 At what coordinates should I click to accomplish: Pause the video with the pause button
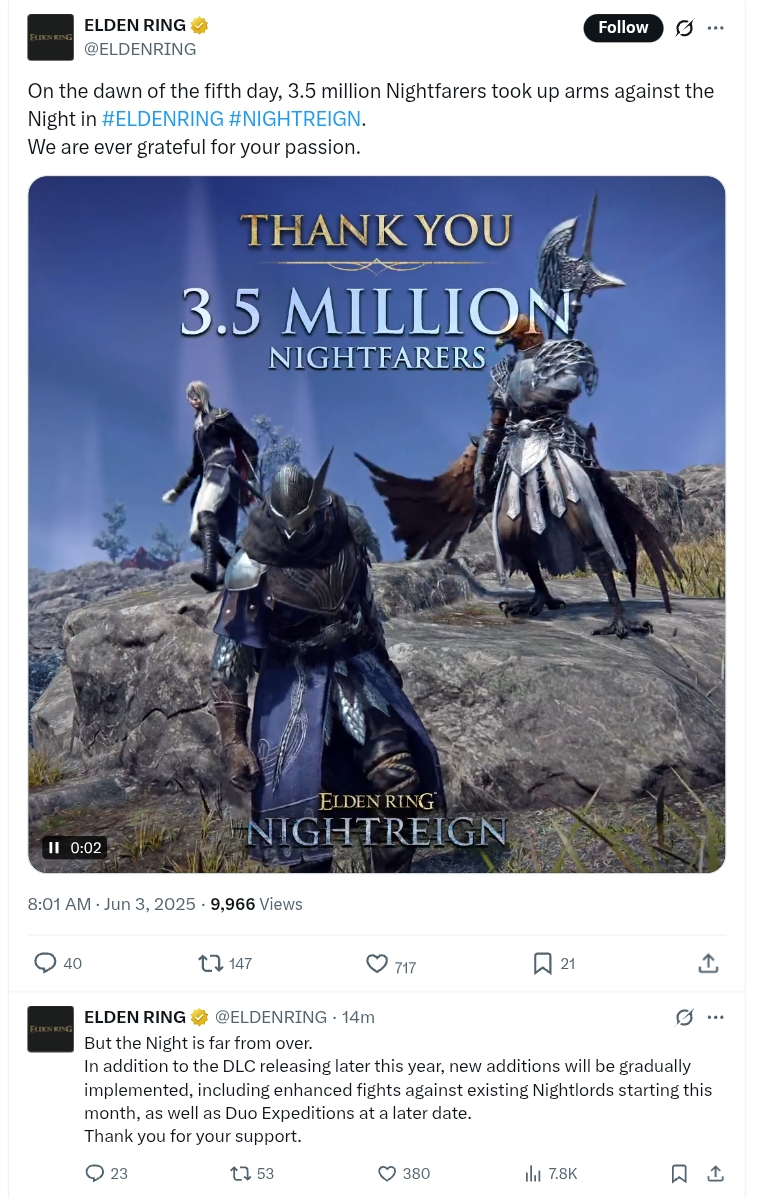pos(53,847)
